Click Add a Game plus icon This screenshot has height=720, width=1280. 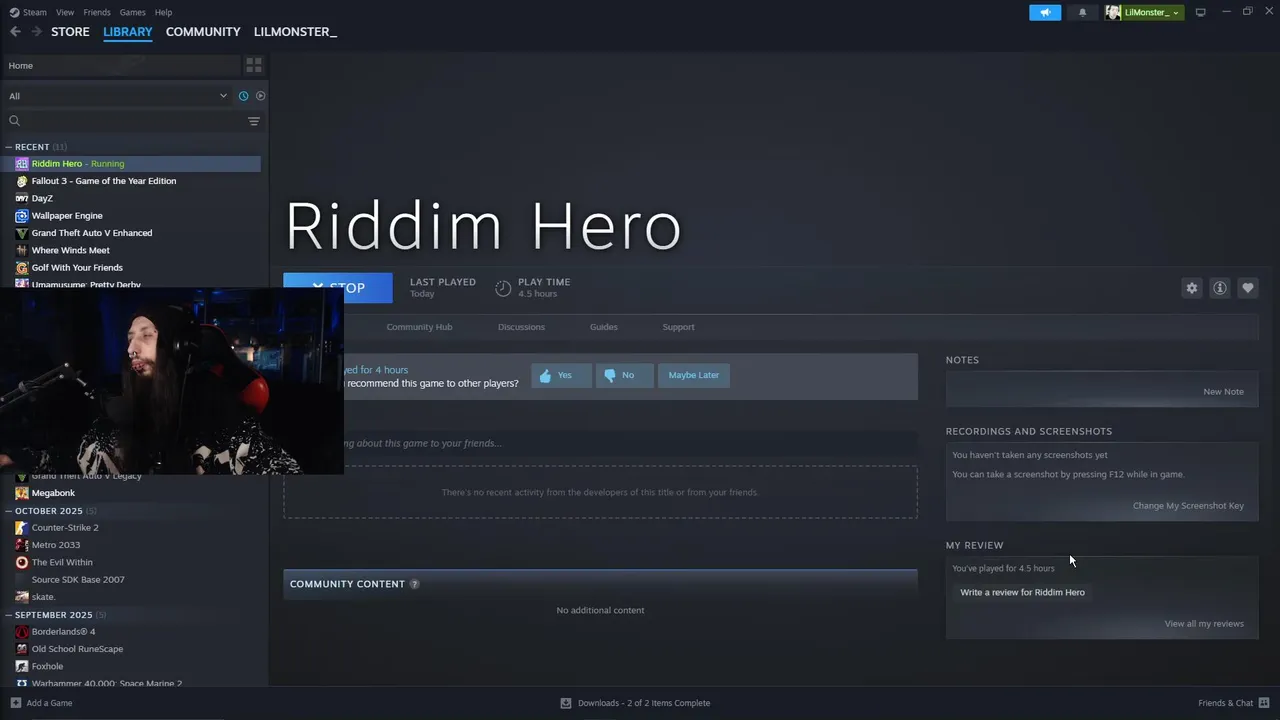(x=15, y=703)
